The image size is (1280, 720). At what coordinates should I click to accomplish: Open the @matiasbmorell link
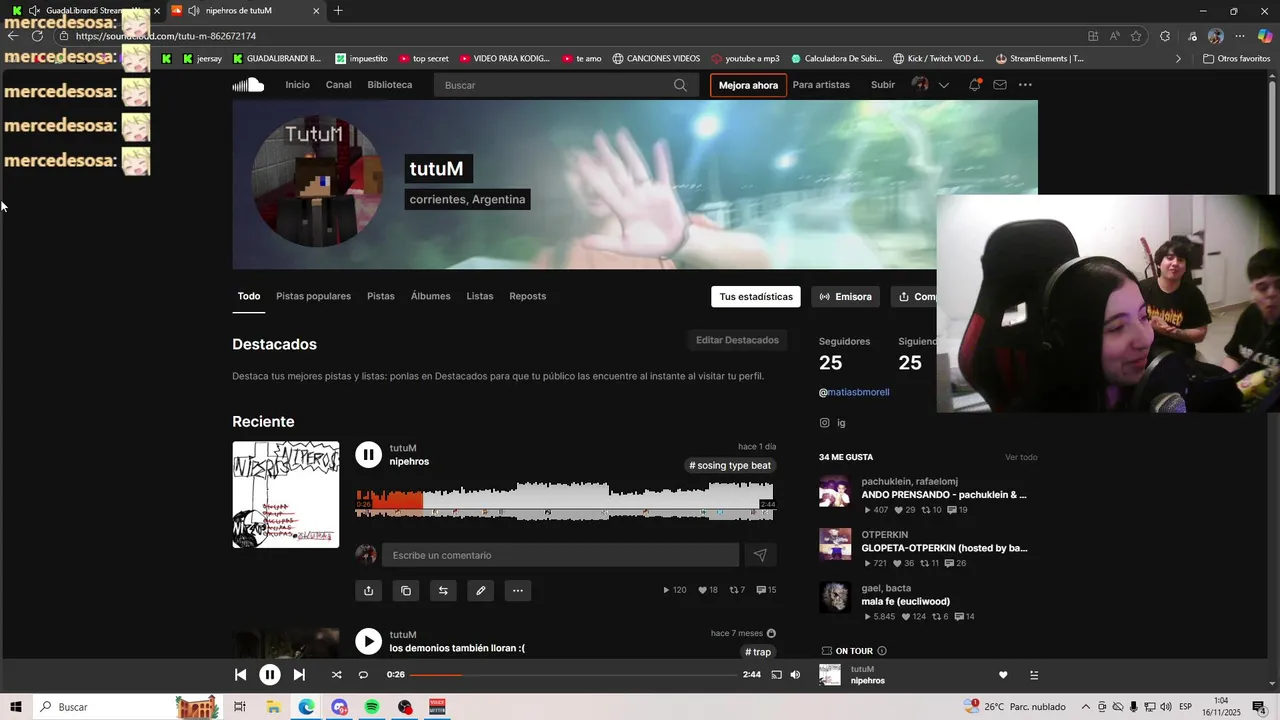(x=854, y=392)
